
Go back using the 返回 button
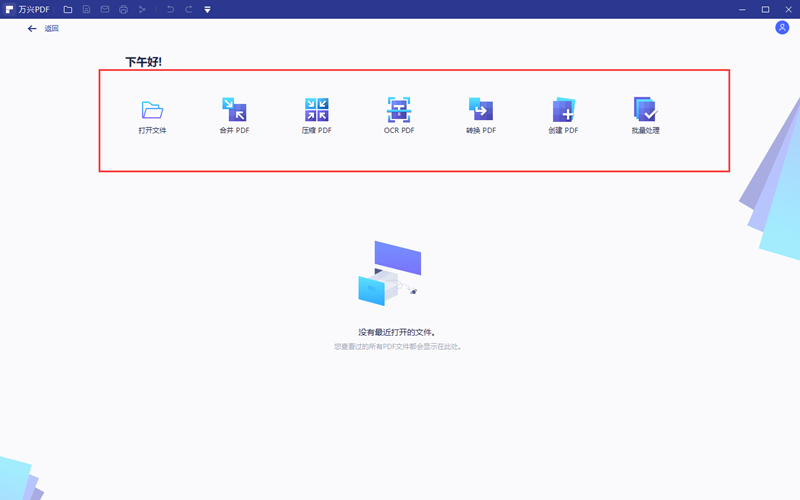click(43, 28)
